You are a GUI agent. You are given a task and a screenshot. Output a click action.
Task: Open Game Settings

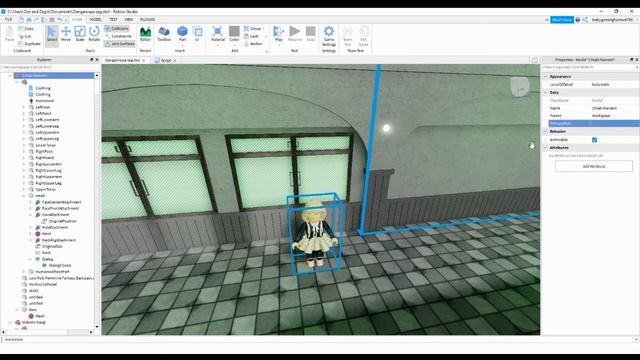pos(329,36)
